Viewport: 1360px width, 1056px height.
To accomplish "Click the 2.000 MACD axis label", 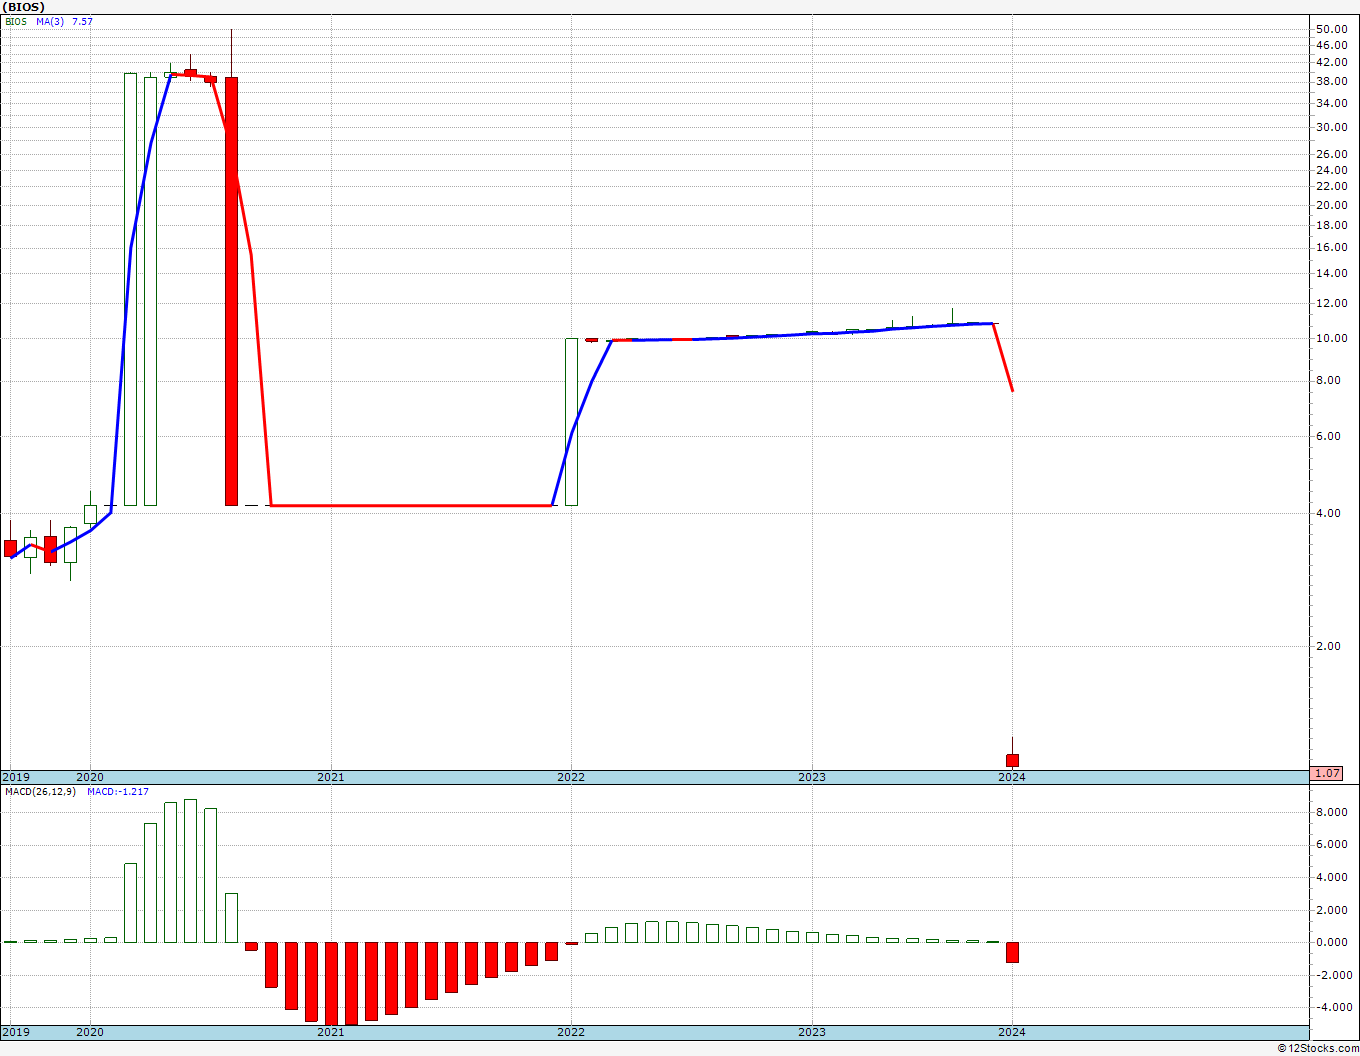I will pos(1333,910).
